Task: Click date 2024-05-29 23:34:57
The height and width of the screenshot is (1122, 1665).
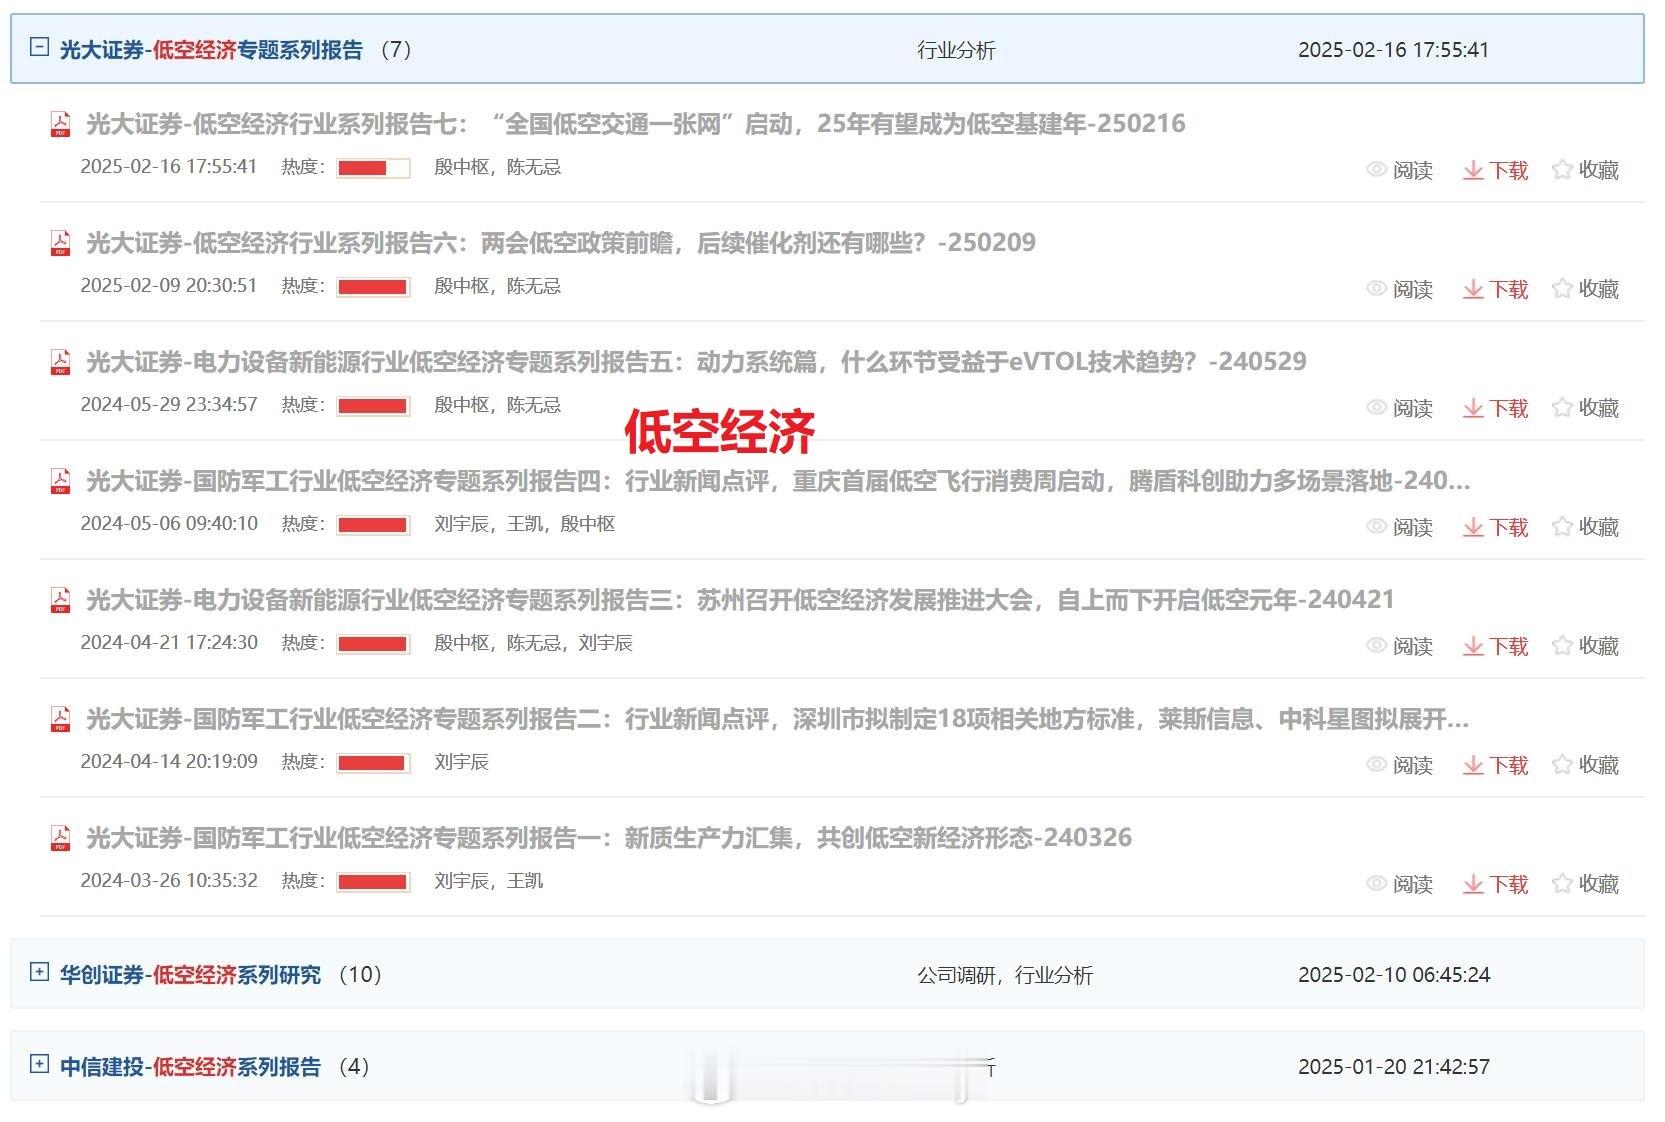Action: 169,405
